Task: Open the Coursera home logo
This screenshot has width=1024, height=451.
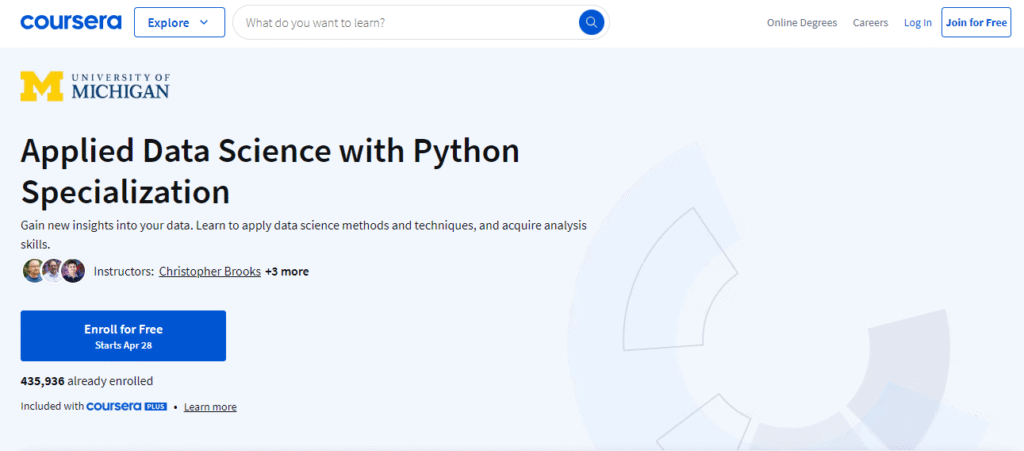Action: coord(71,22)
